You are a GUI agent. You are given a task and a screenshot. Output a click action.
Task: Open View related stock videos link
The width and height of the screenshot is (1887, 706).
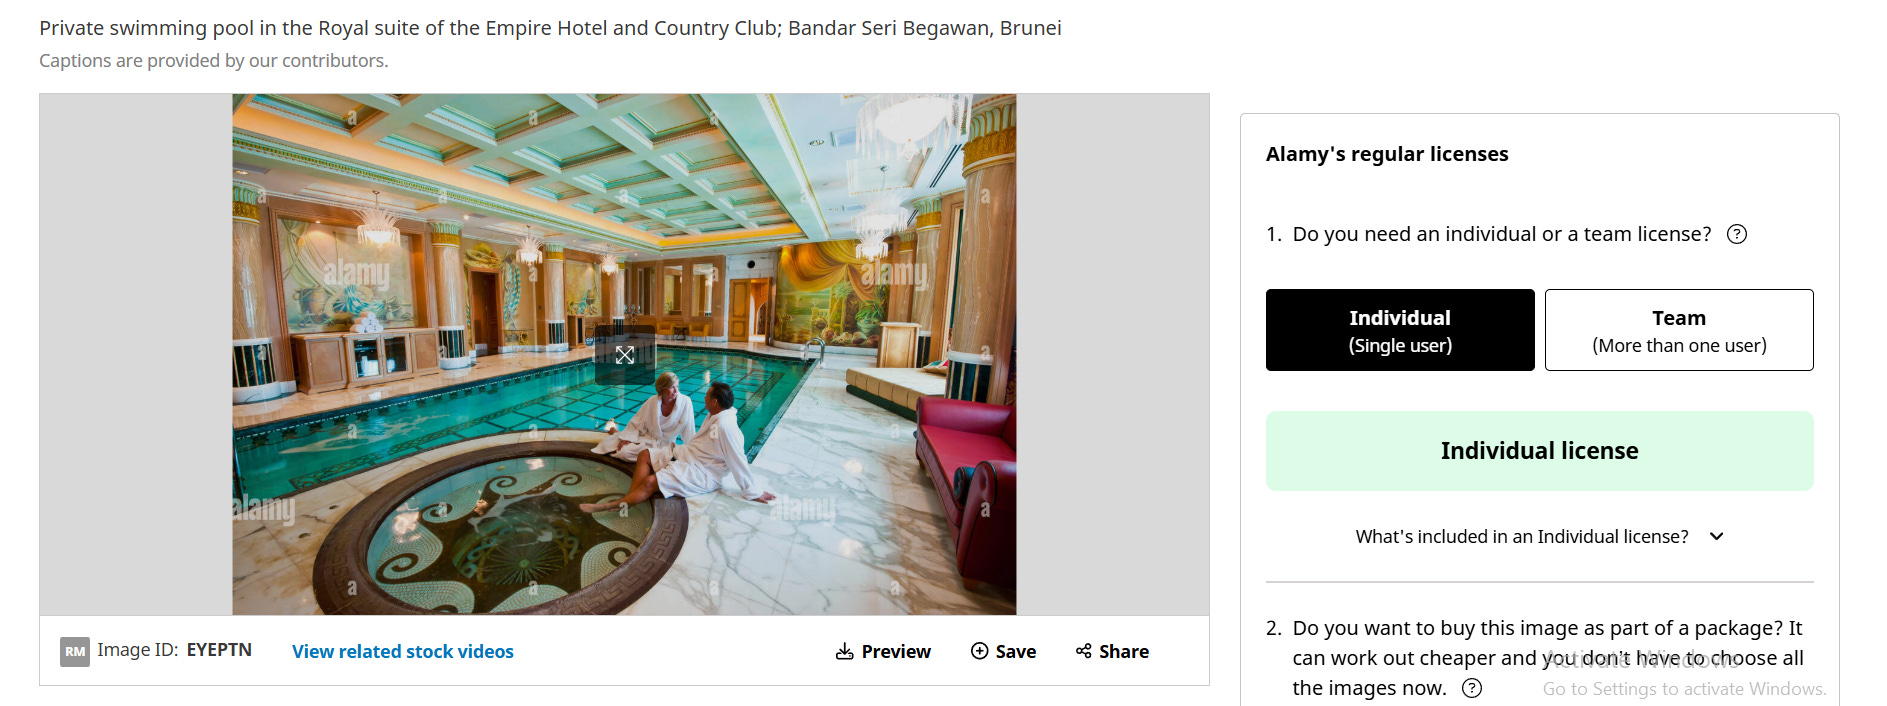(403, 652)
